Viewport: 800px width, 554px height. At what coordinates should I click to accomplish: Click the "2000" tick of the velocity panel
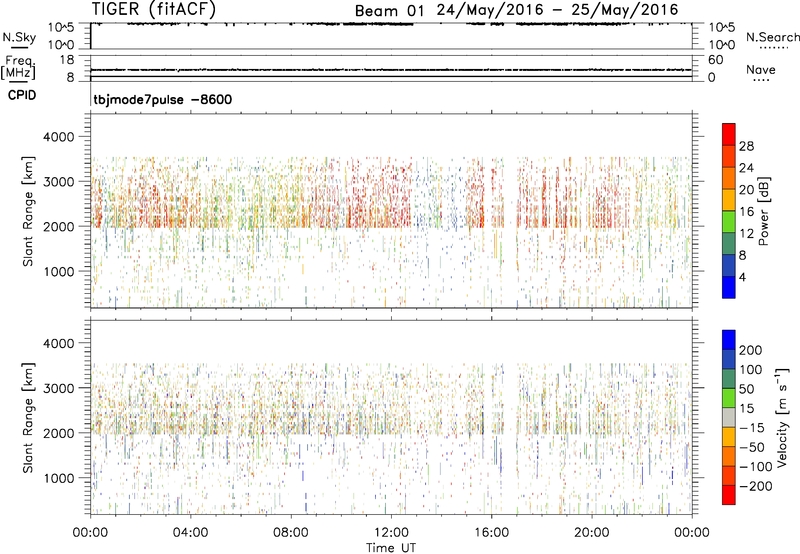click(x=59, y=433)
